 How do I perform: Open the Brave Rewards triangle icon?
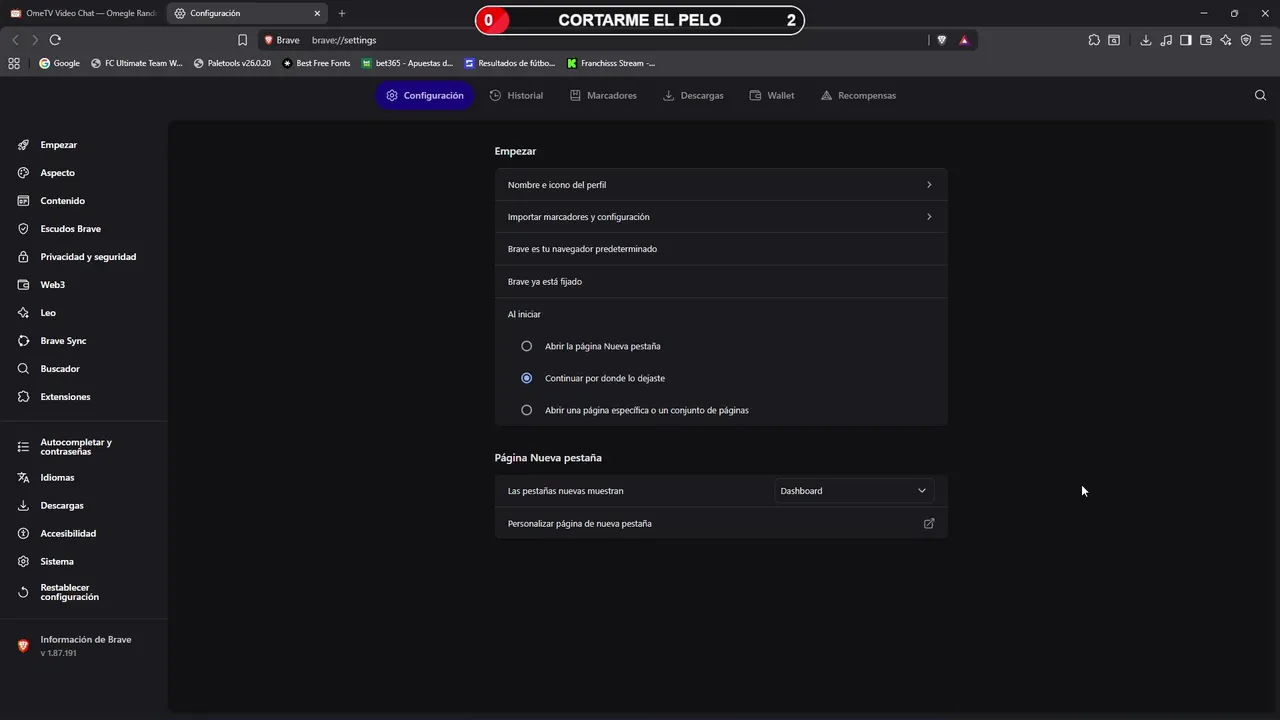pyautogui.click(x=964, y=40)
